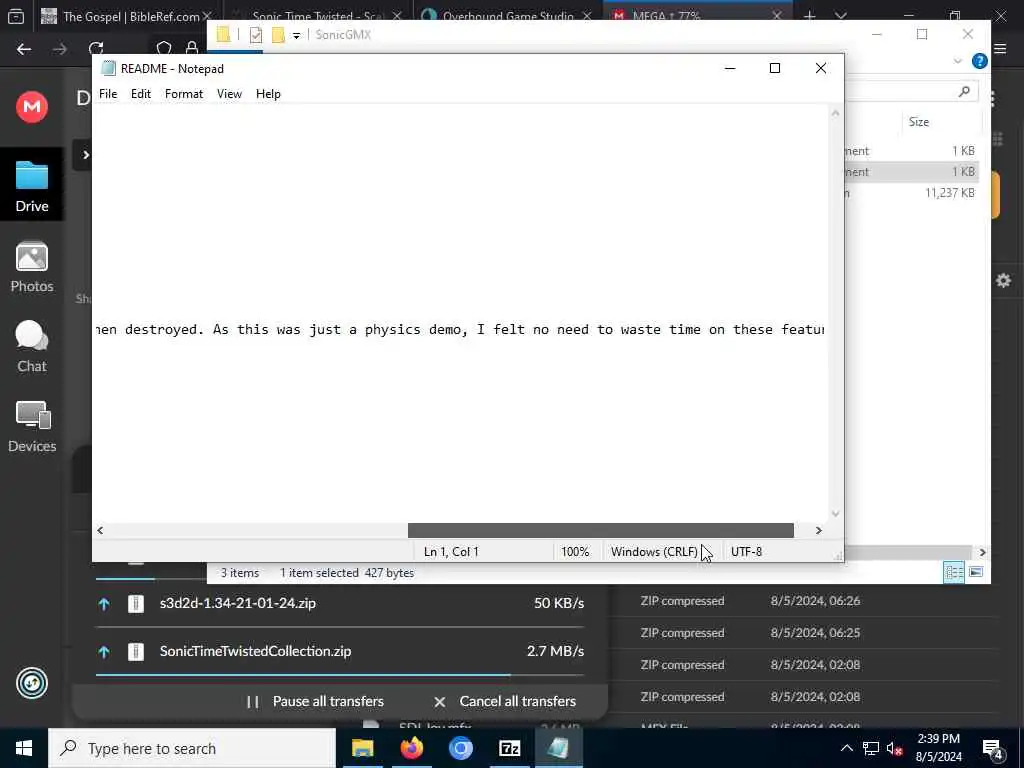This screenshot has height=768, width=1024.
Task: Open Photos in the MEGA sidebar
Action: point(32,267)
